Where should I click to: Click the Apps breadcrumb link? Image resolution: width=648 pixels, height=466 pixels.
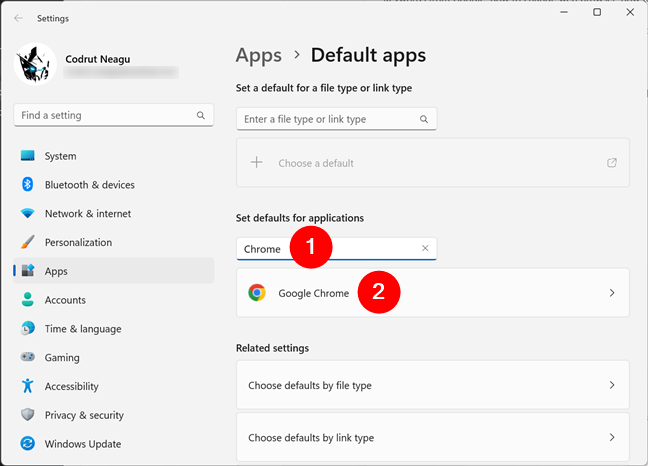click(x=256, y=55)
